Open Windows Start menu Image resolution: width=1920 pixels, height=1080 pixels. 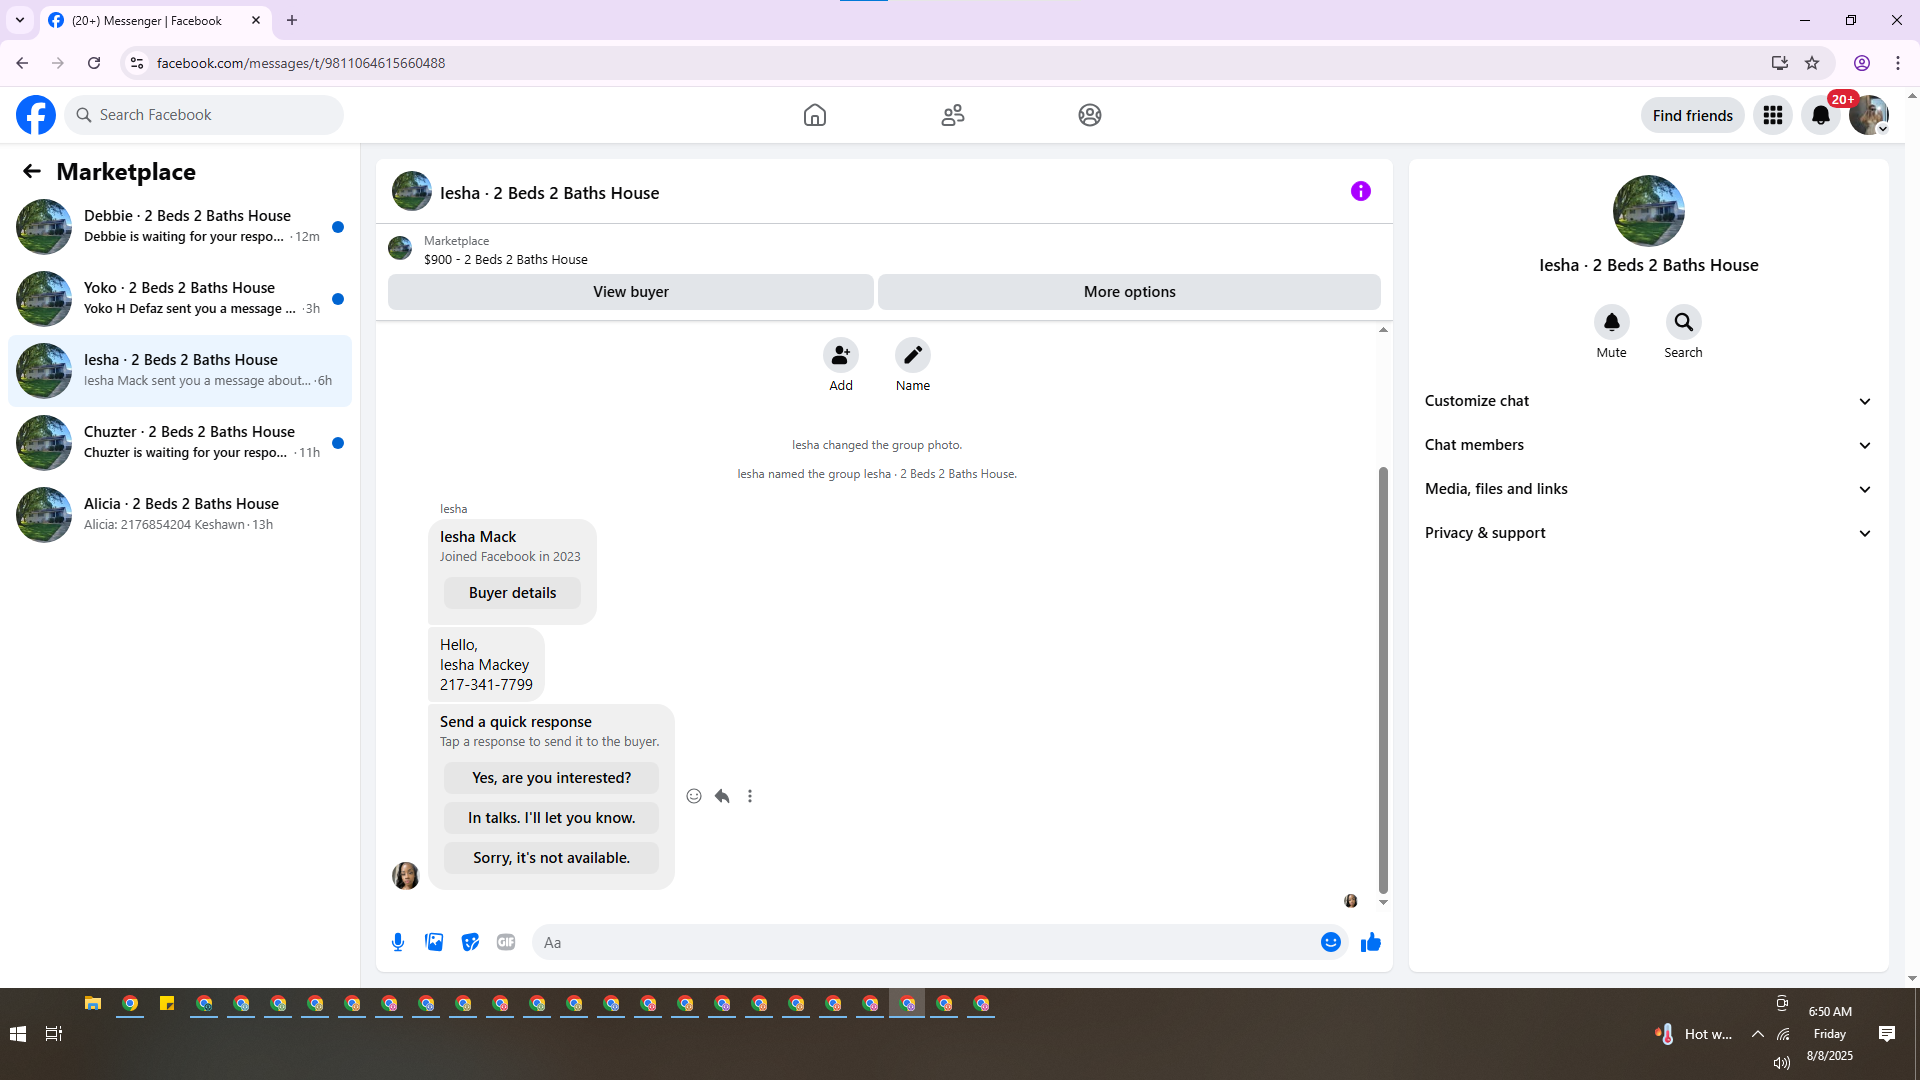(x=18, y=1034)
